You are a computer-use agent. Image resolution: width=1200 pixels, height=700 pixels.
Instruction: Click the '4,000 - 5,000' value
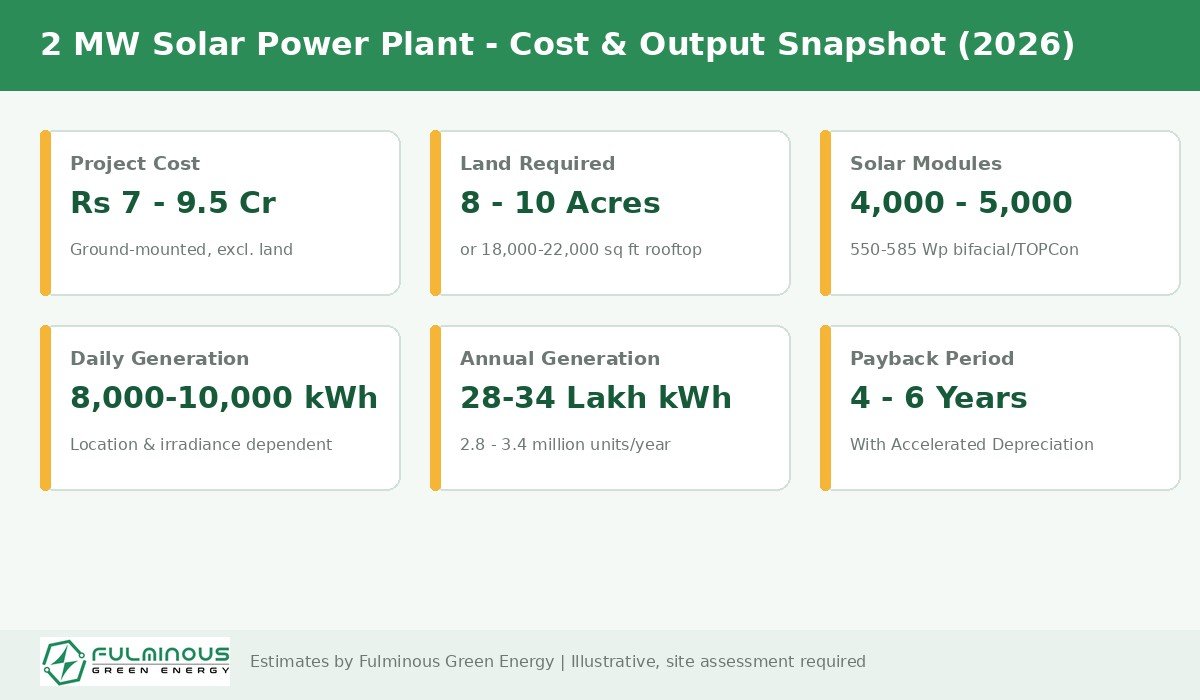[x=961, y=203]
